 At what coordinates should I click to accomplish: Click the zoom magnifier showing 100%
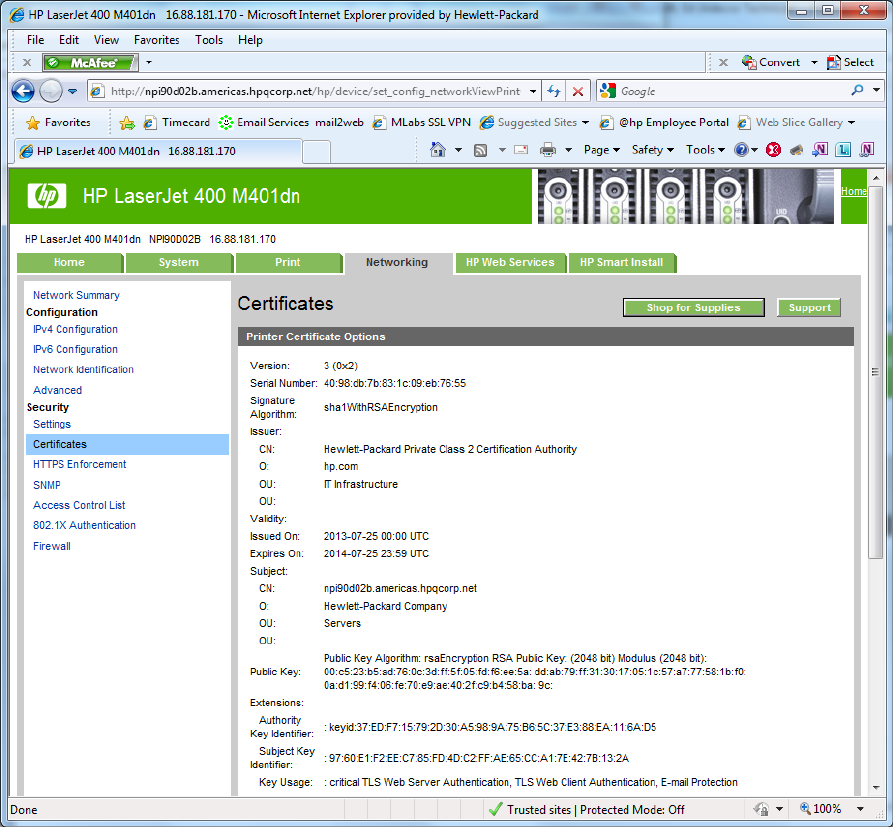point(821,809)
